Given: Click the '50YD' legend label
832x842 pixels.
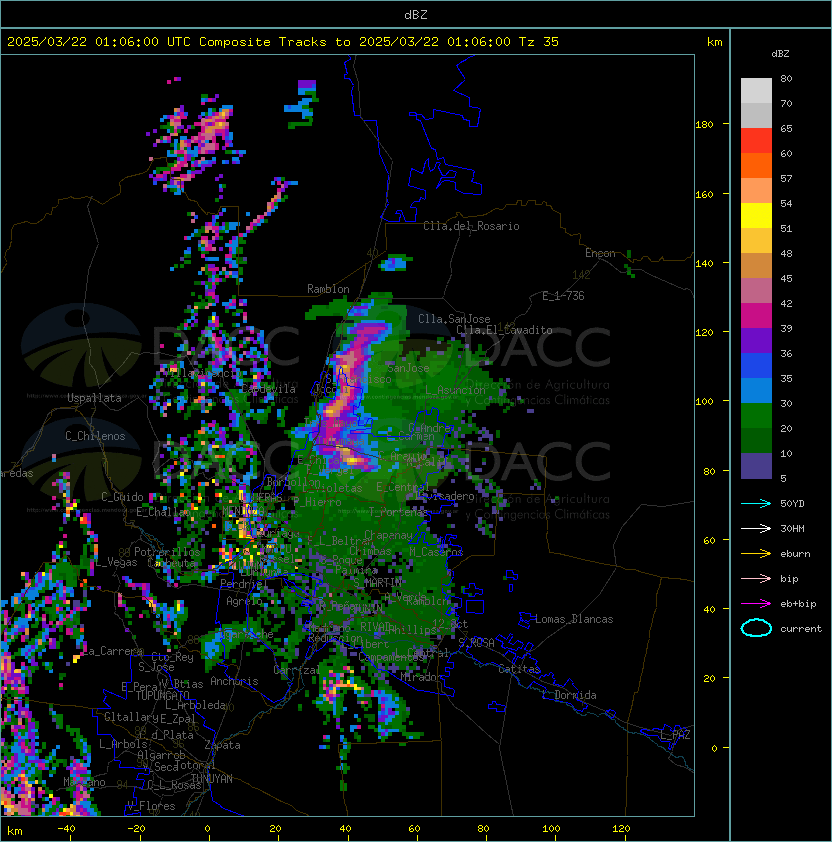Looking at the screenshot, I should [792, 503].
